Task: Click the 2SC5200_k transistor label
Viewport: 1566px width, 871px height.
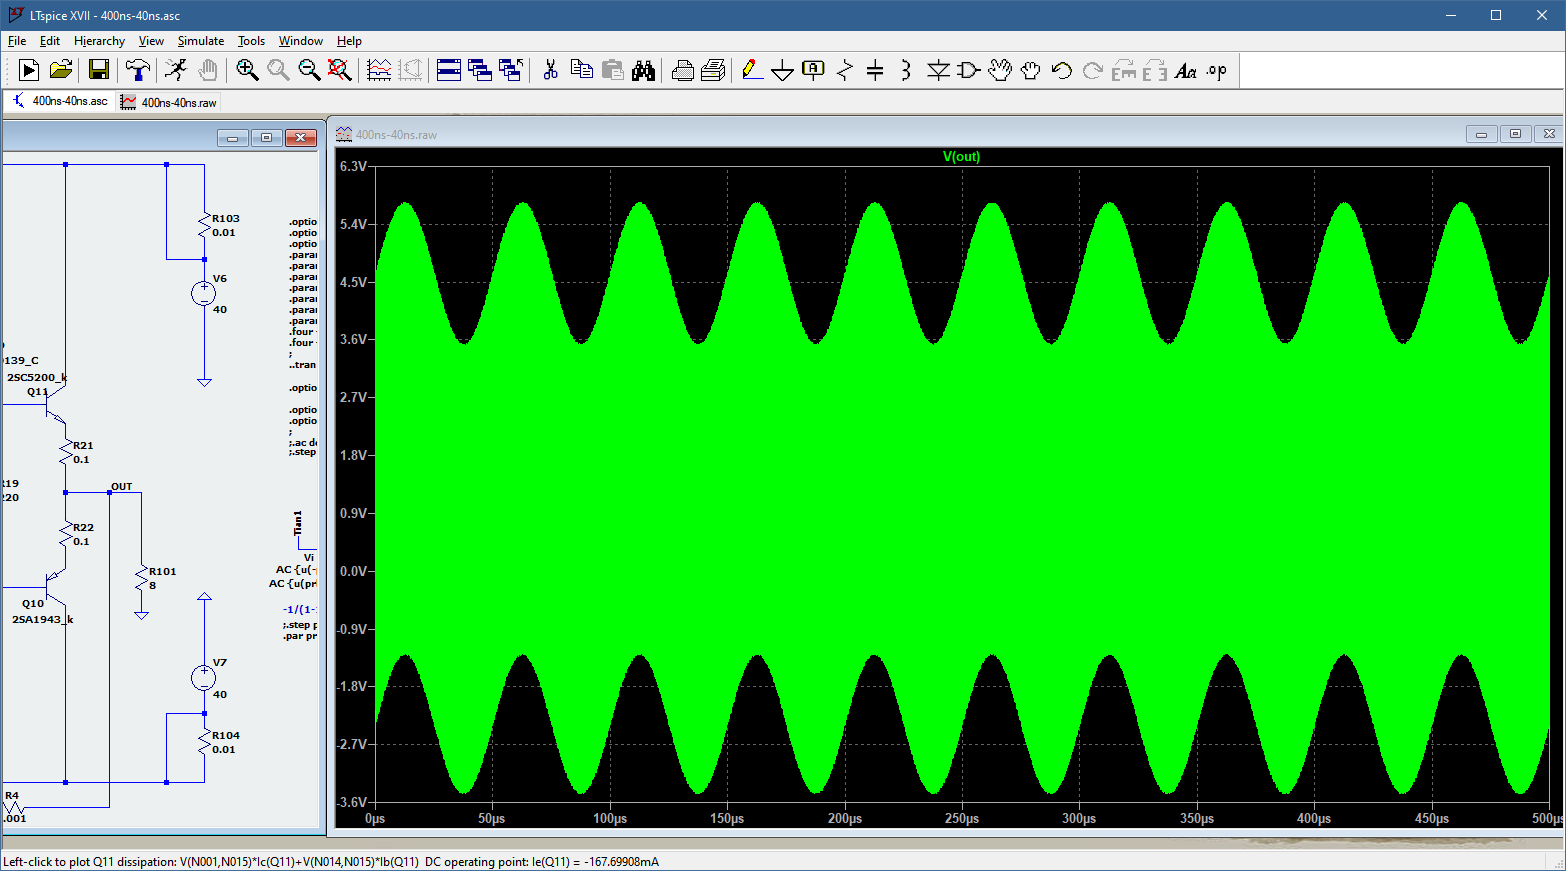Action: coord(37,377)
